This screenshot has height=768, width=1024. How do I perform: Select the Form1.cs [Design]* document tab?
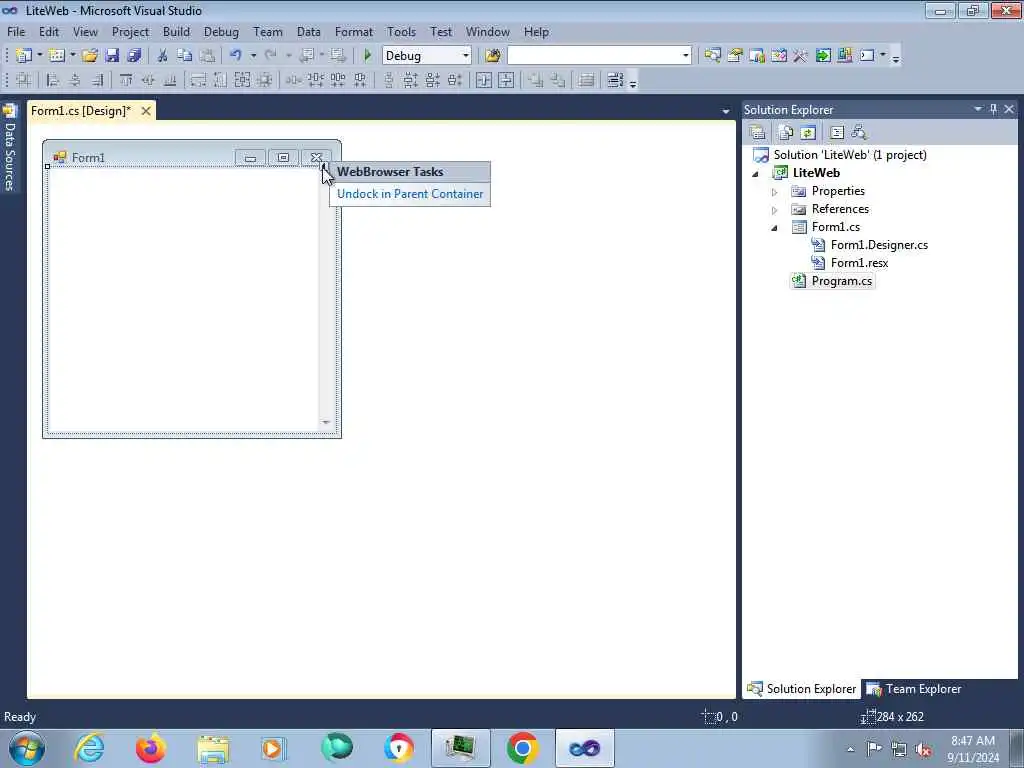pos(81,111)
